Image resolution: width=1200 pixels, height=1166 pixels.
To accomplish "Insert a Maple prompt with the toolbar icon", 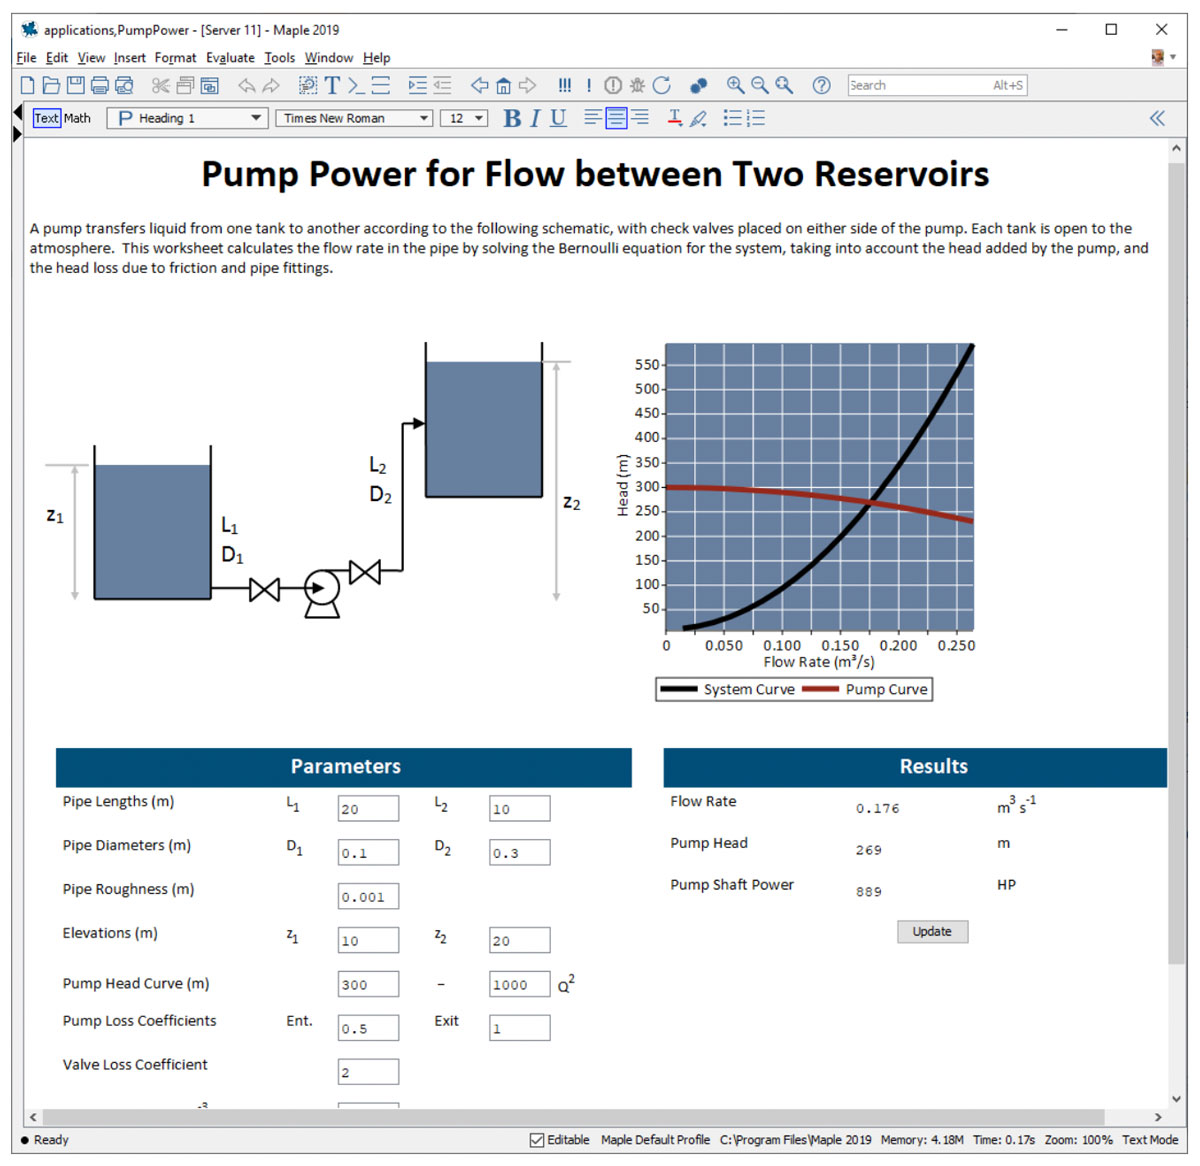I will (x=356, y=86).
